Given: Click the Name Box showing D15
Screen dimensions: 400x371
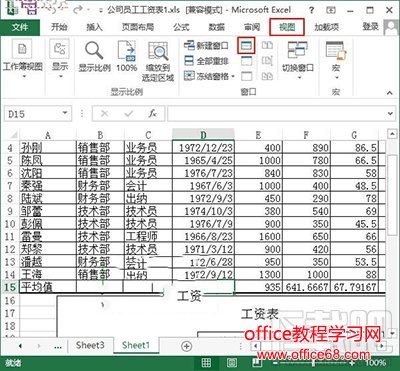Looking at the screenshot, I should coord(32,114).
